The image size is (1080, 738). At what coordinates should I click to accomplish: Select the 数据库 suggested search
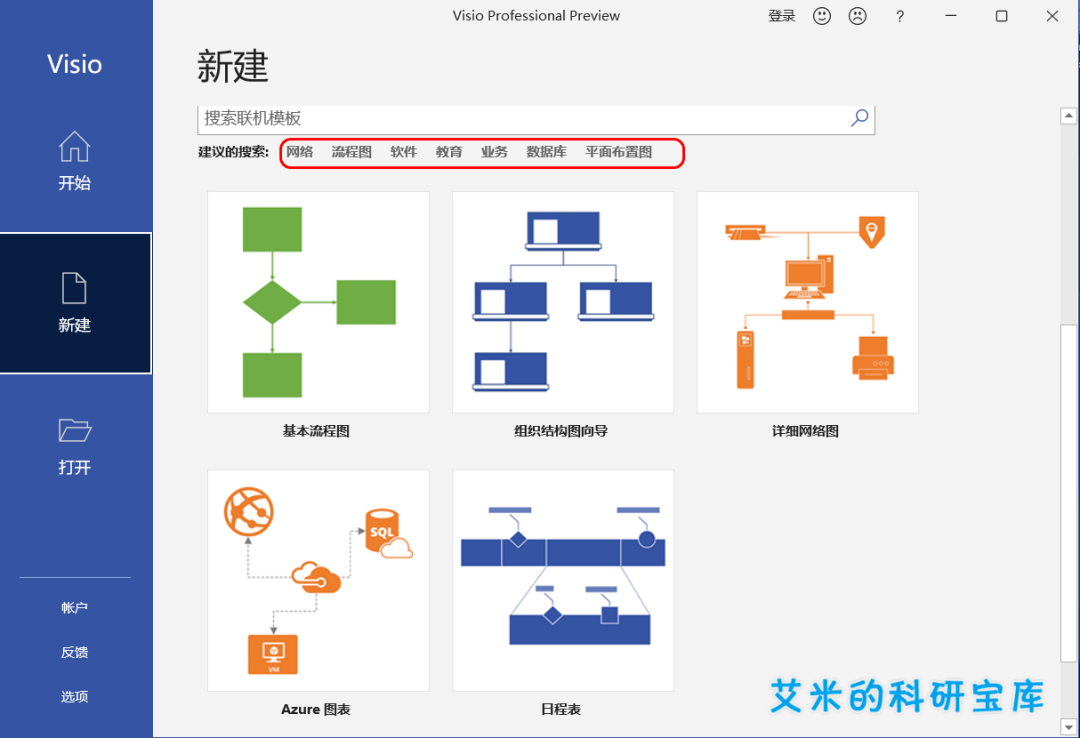pyautogui.click(x=547, y=152)
